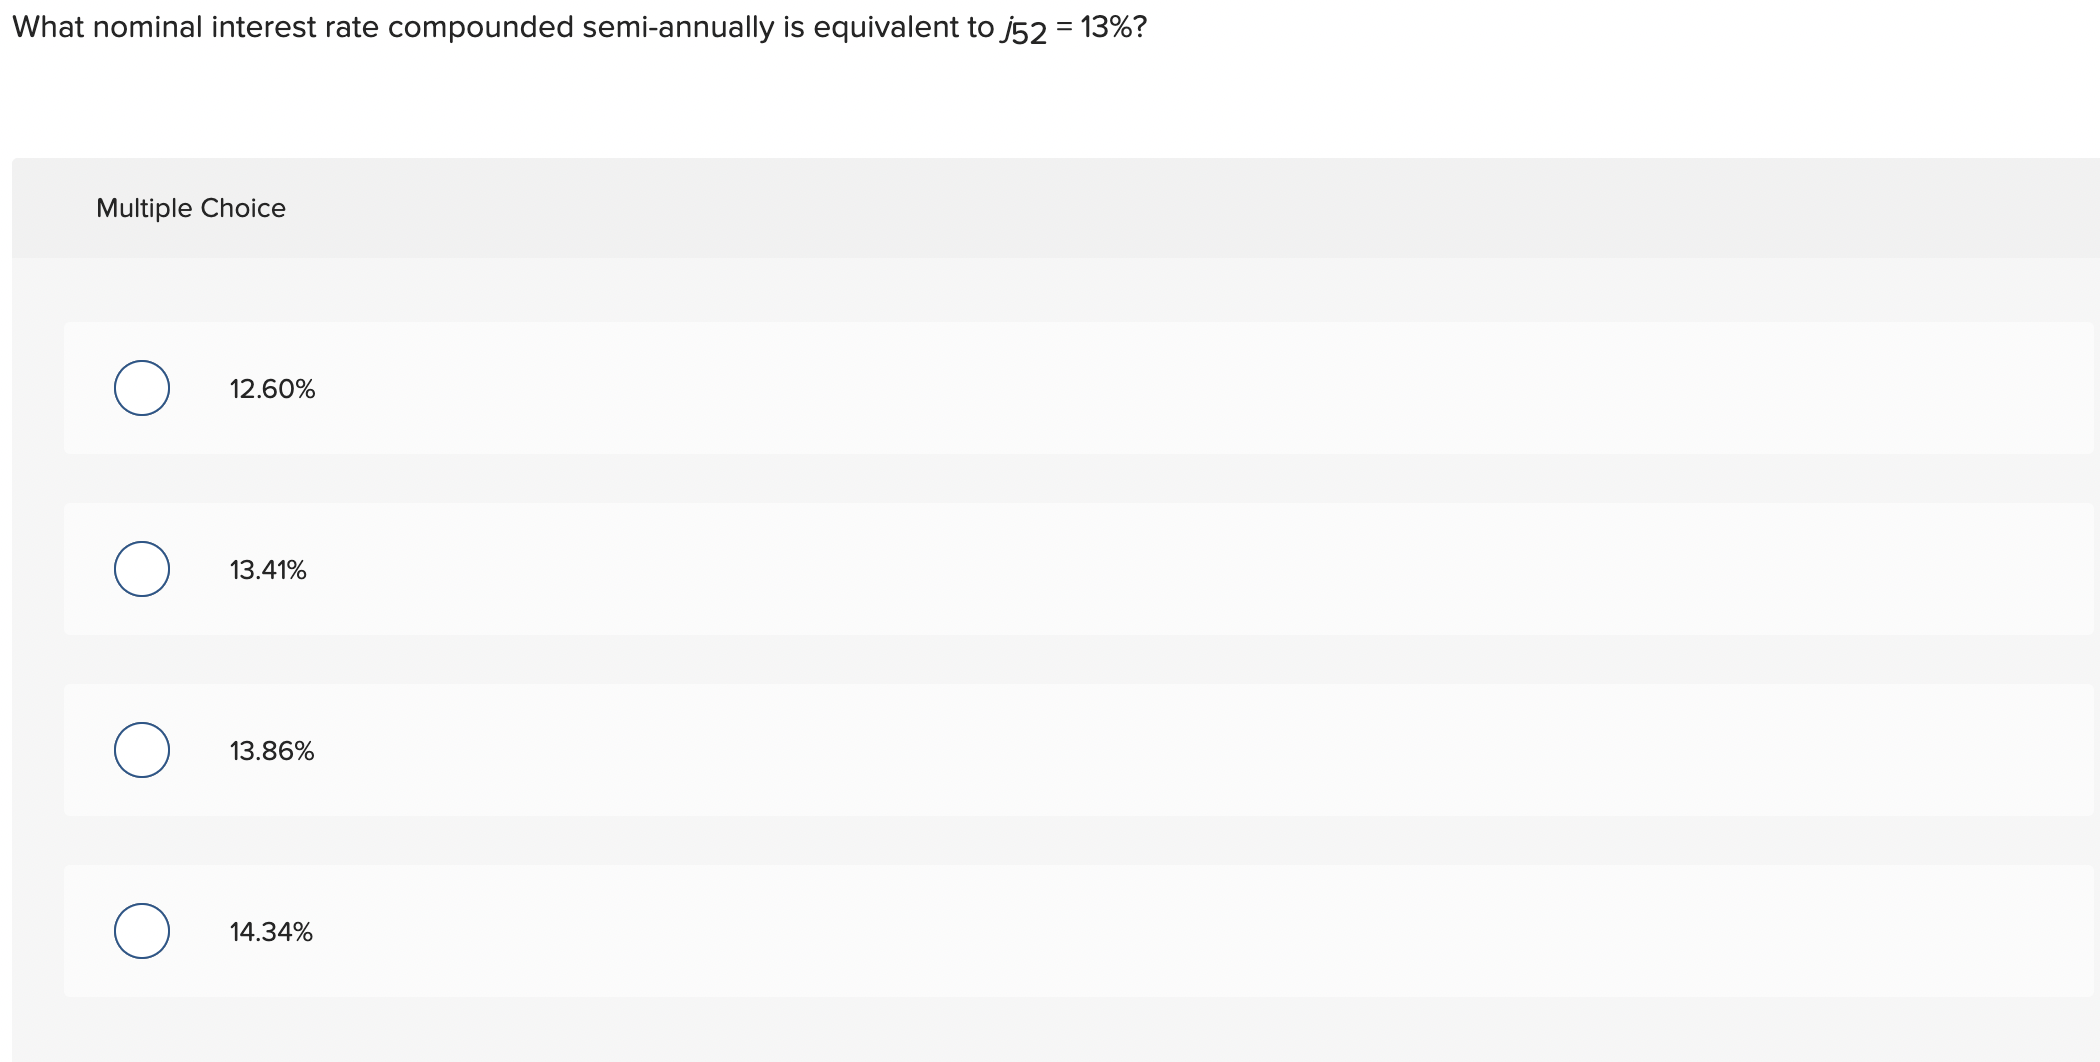Select the 13.41% radio button
The image size is (2100, 1062).
[141, 568]
